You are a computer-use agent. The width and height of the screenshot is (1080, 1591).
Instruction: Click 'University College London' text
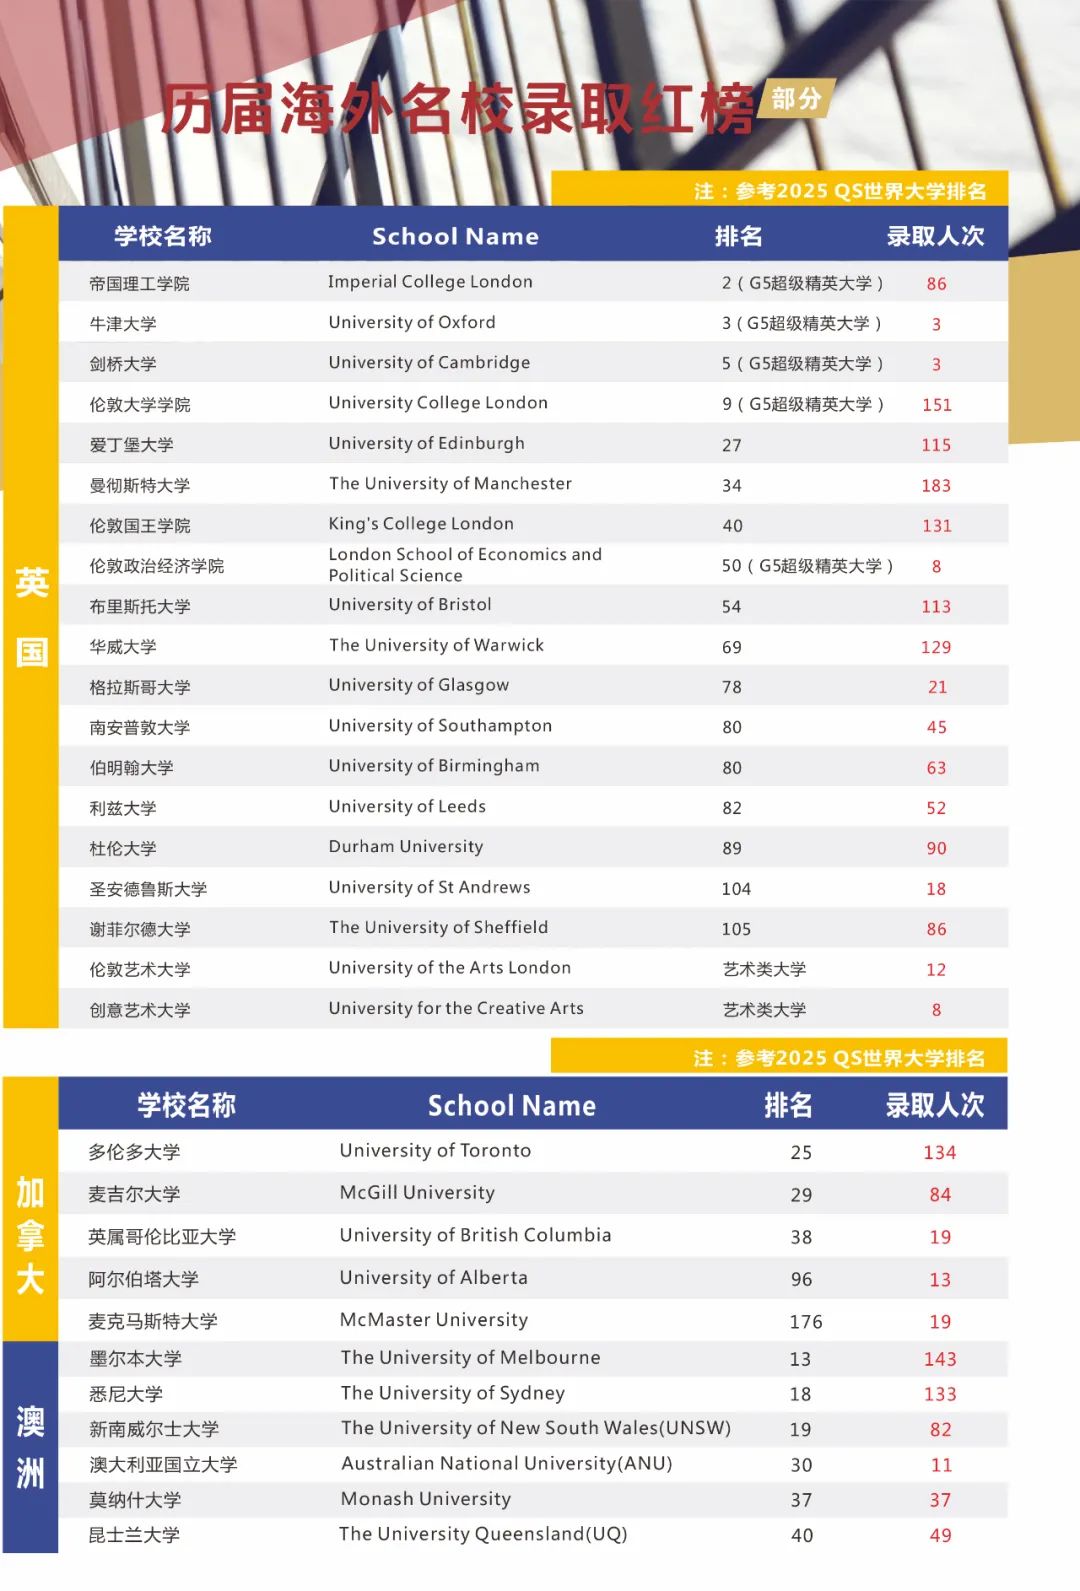pyautogui.click(x=438, y=403)
